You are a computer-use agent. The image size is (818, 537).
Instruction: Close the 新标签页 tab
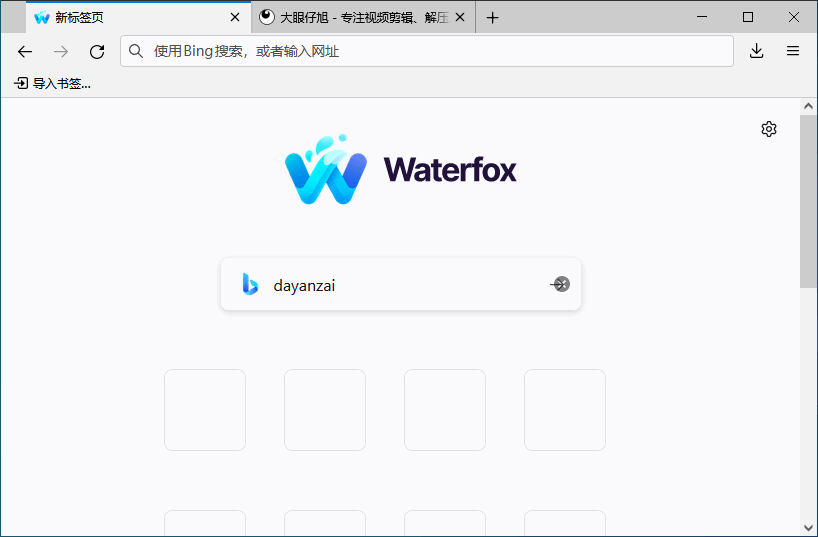(x=235, y=17)
